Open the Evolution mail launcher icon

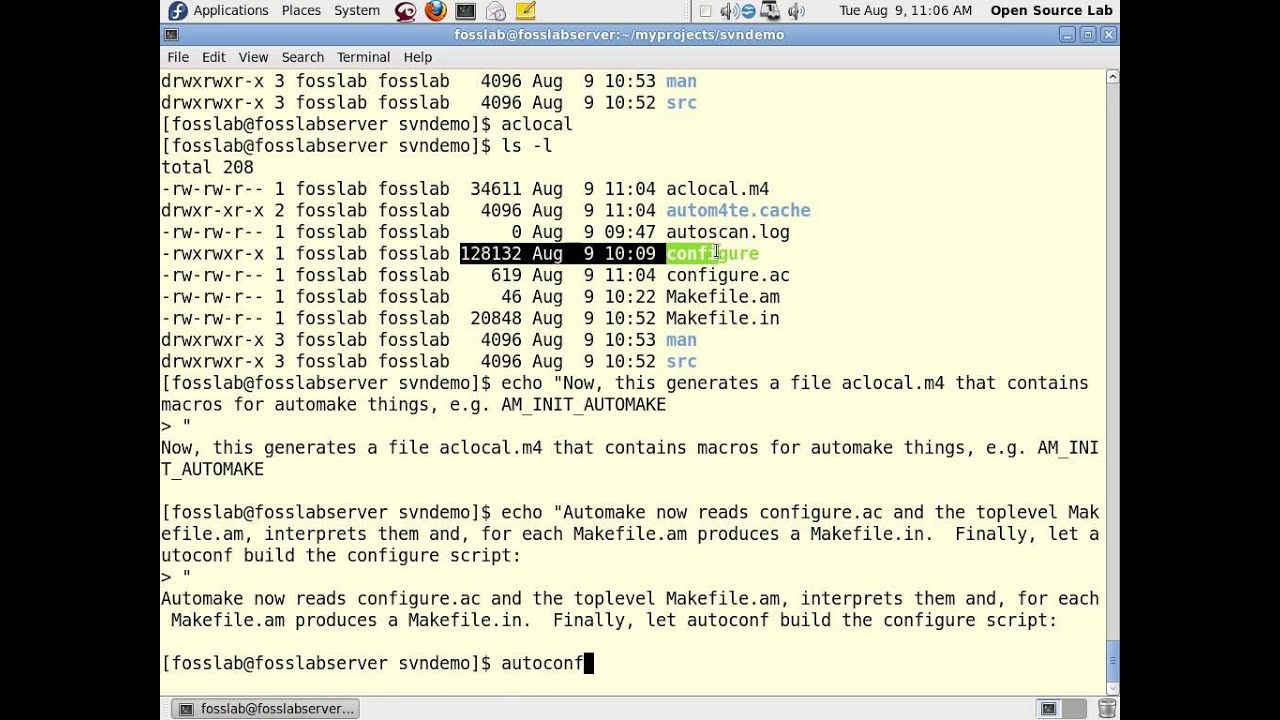496,11
